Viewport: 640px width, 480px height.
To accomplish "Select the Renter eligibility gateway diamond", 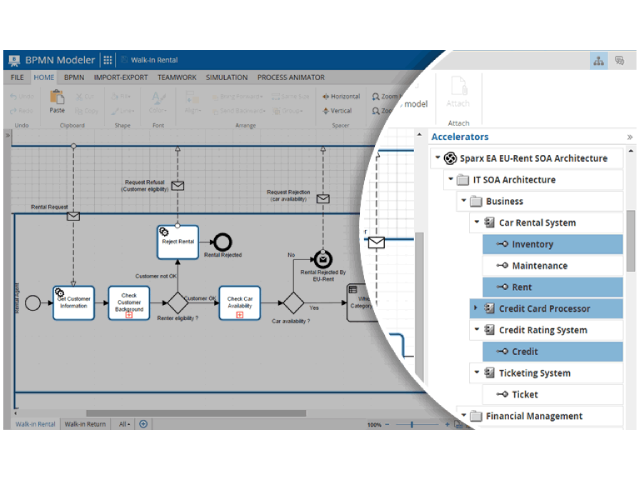I will click(178, 303).
